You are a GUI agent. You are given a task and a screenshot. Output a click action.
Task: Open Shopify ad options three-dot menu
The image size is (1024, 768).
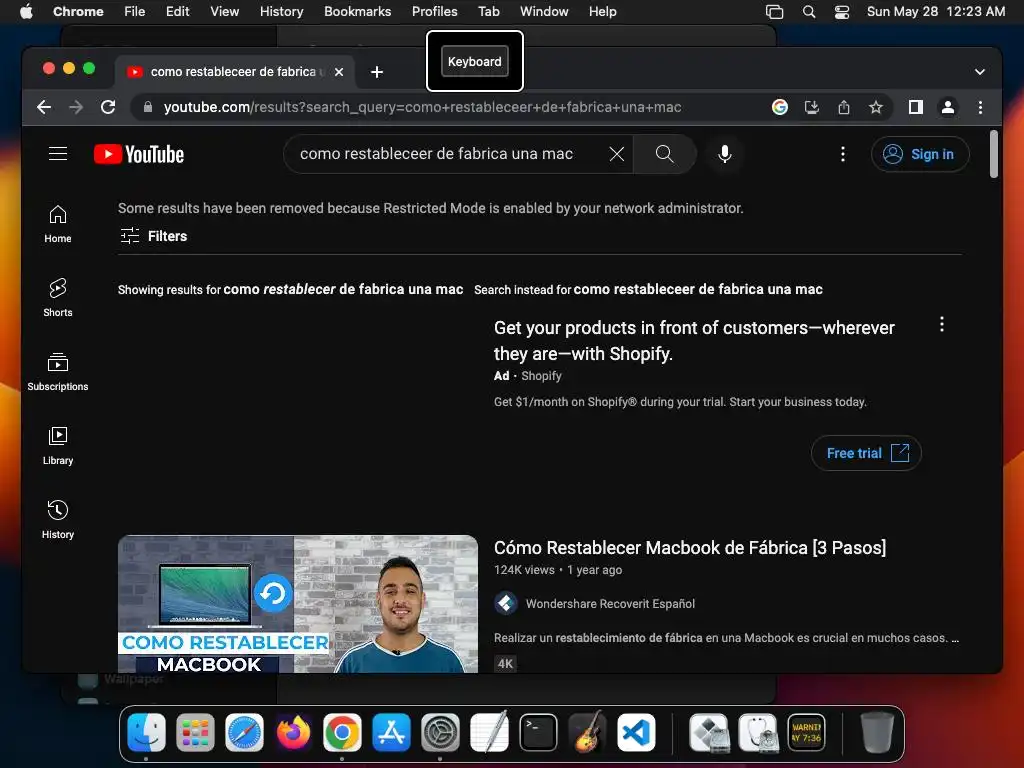coord(942,325)
